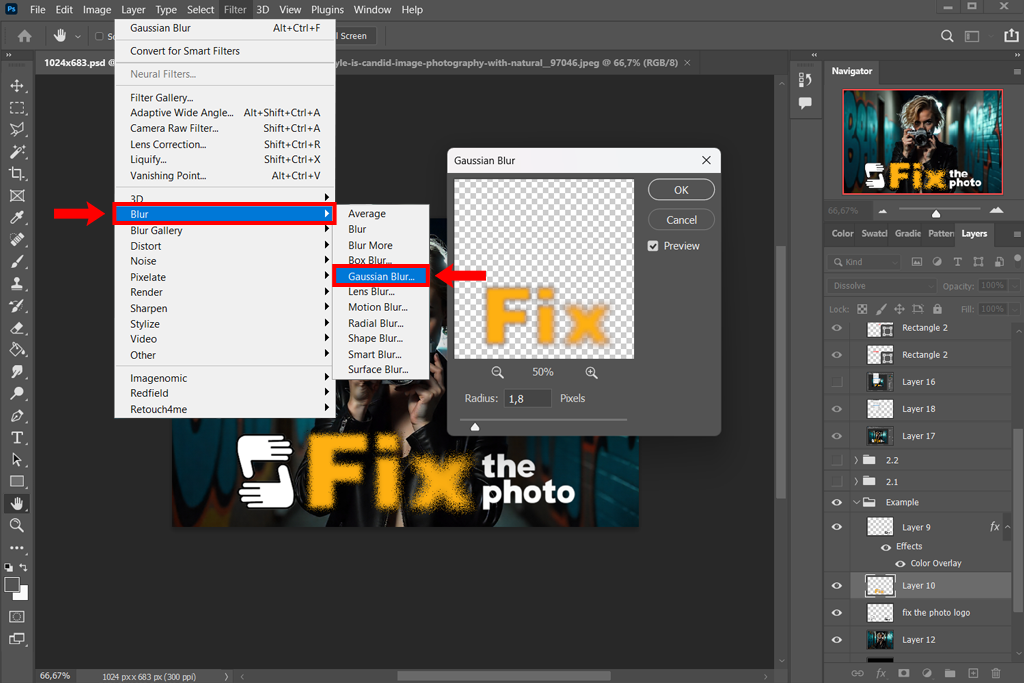Select the History Brush tool

[x=17, y=306]
